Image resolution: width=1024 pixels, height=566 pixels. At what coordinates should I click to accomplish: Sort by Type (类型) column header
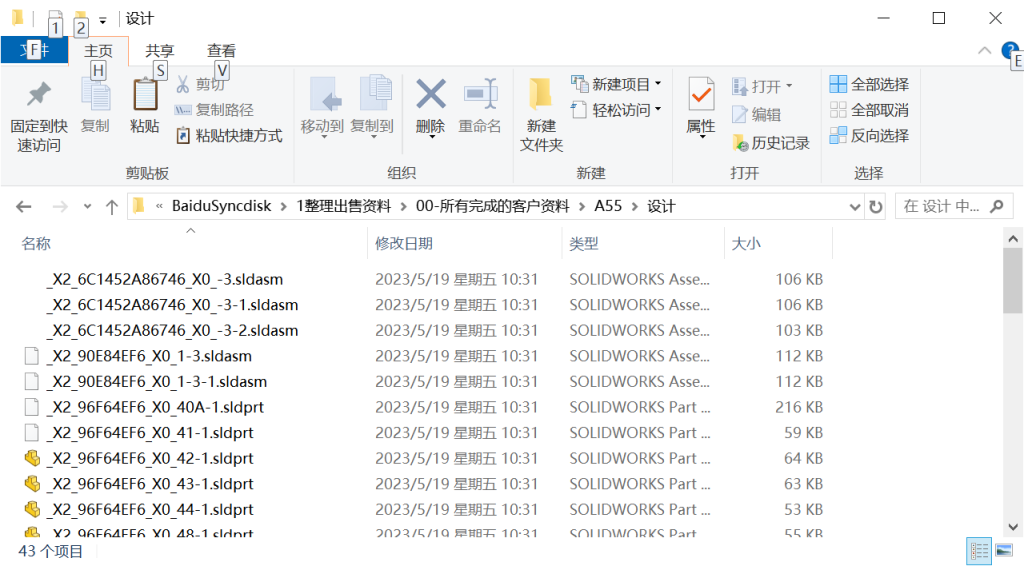point(583,244)
